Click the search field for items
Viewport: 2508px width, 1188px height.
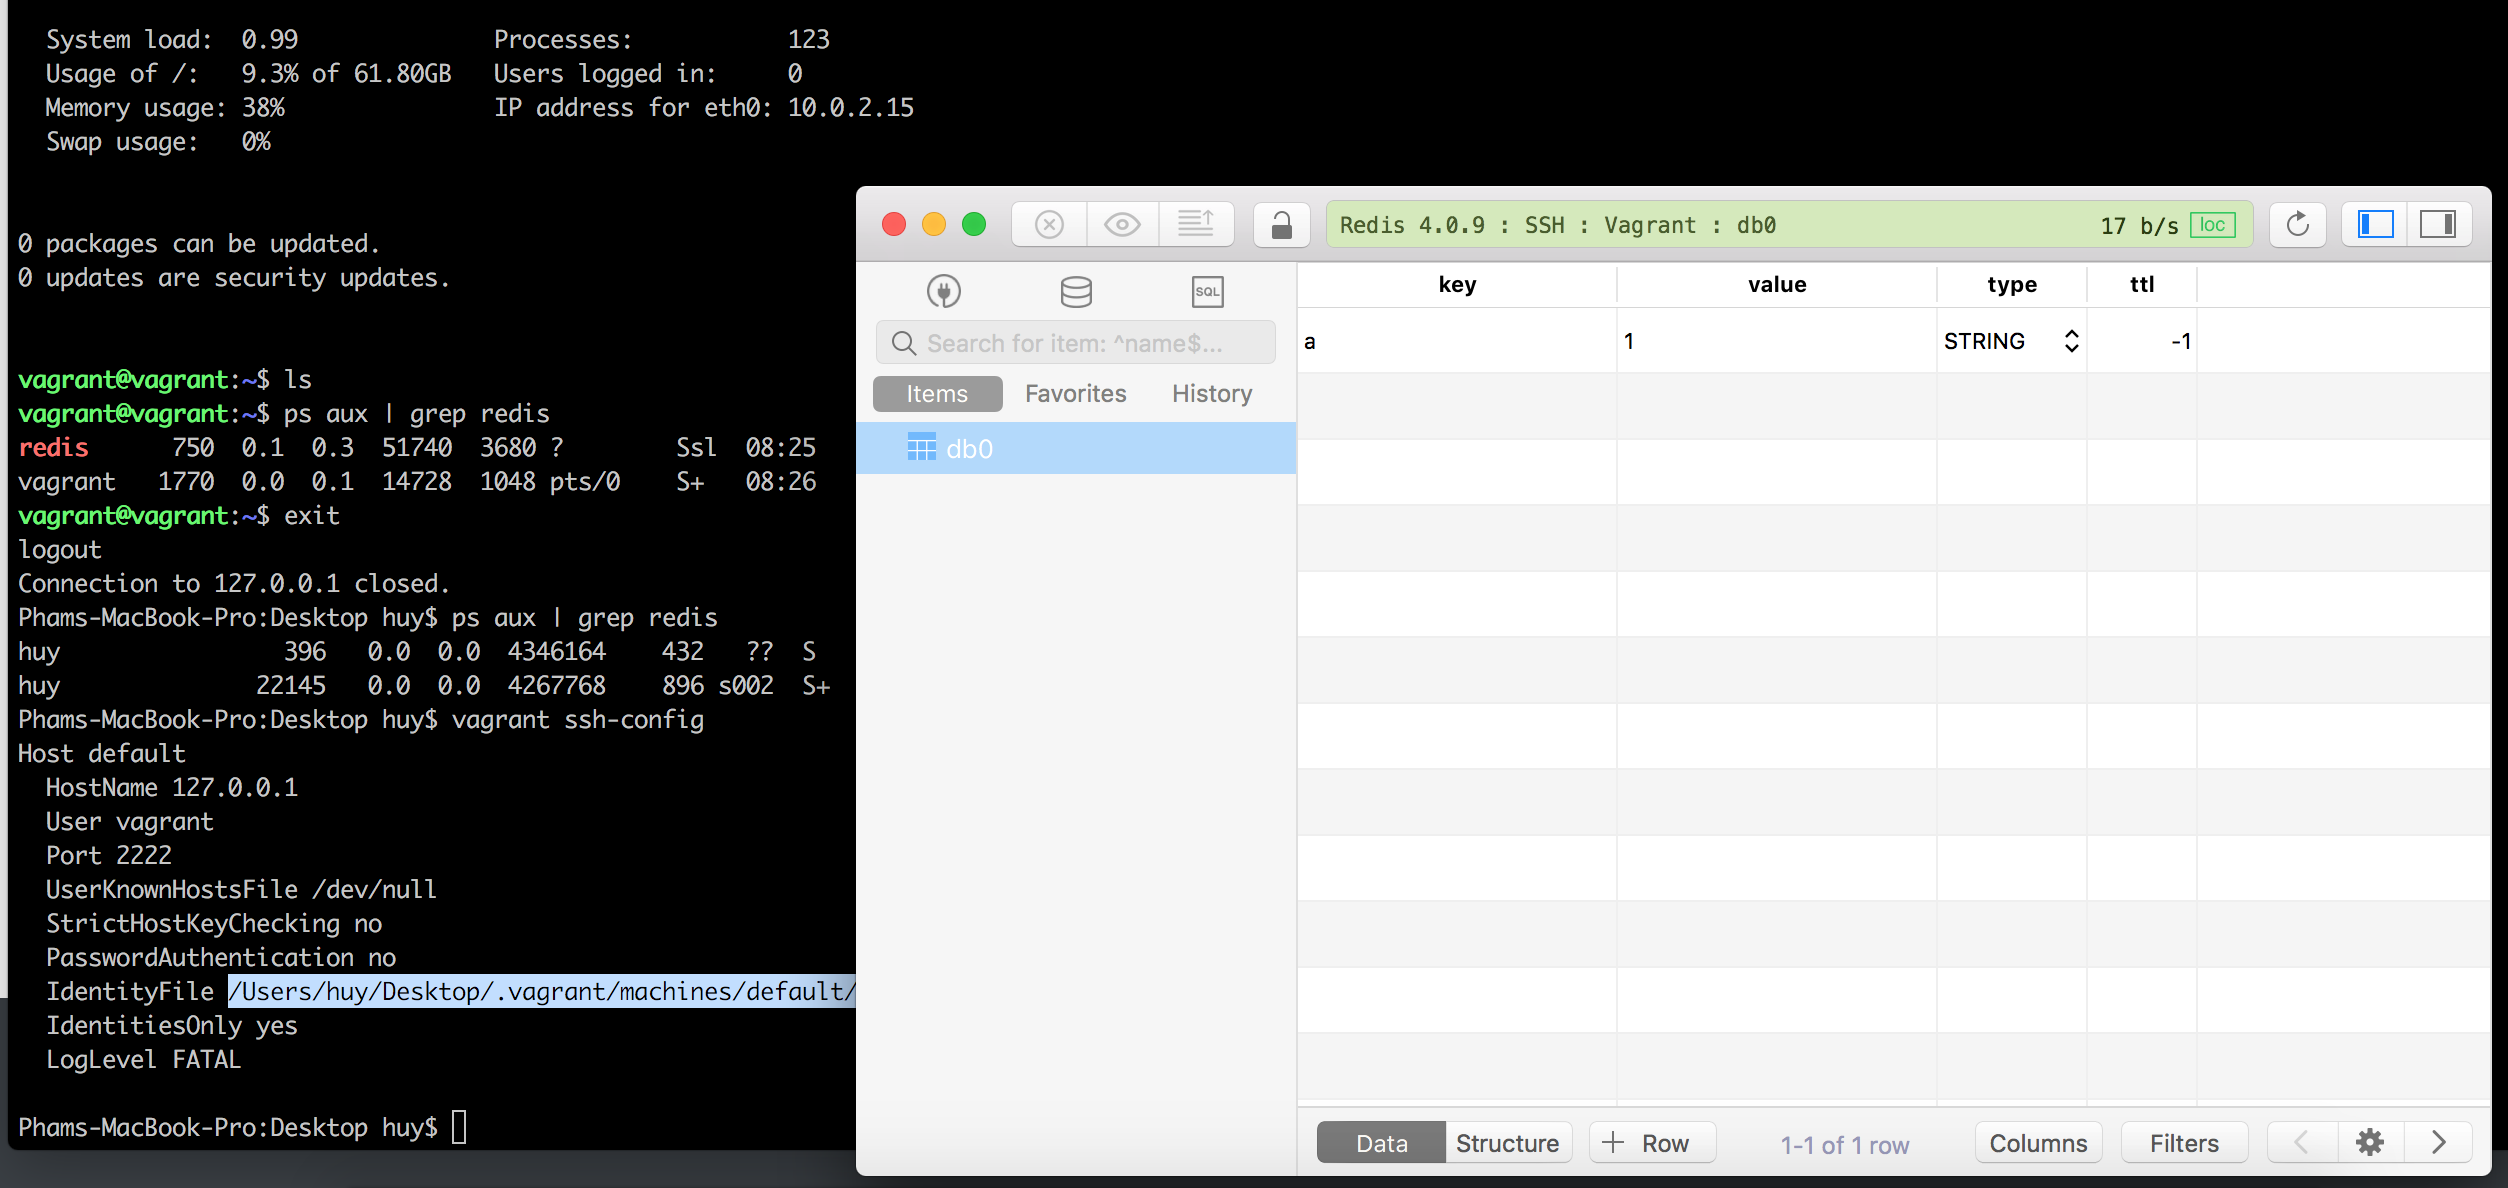click(1075, 342)
